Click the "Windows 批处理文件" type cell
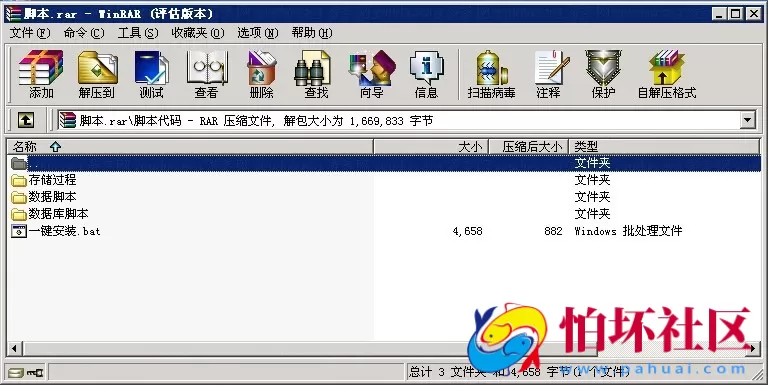This screenshot has width=768, height=385. [x=628, y=231]
